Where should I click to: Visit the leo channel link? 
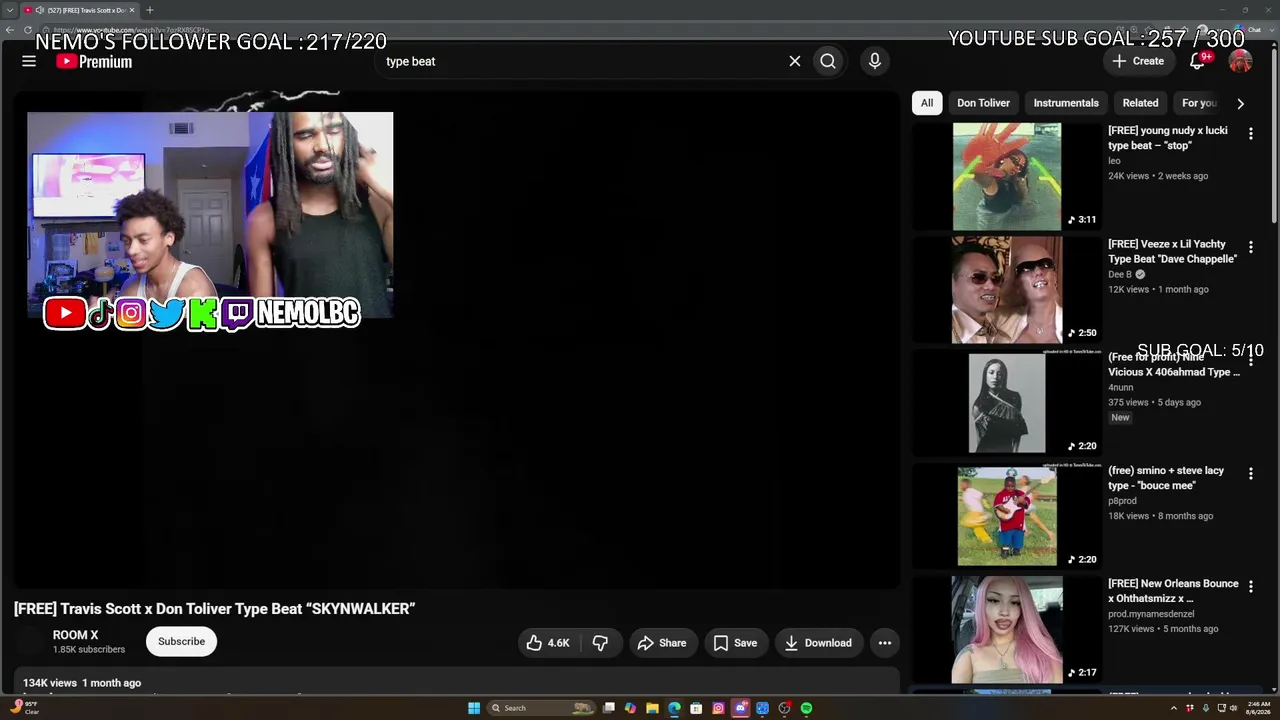pos(1114,161)
